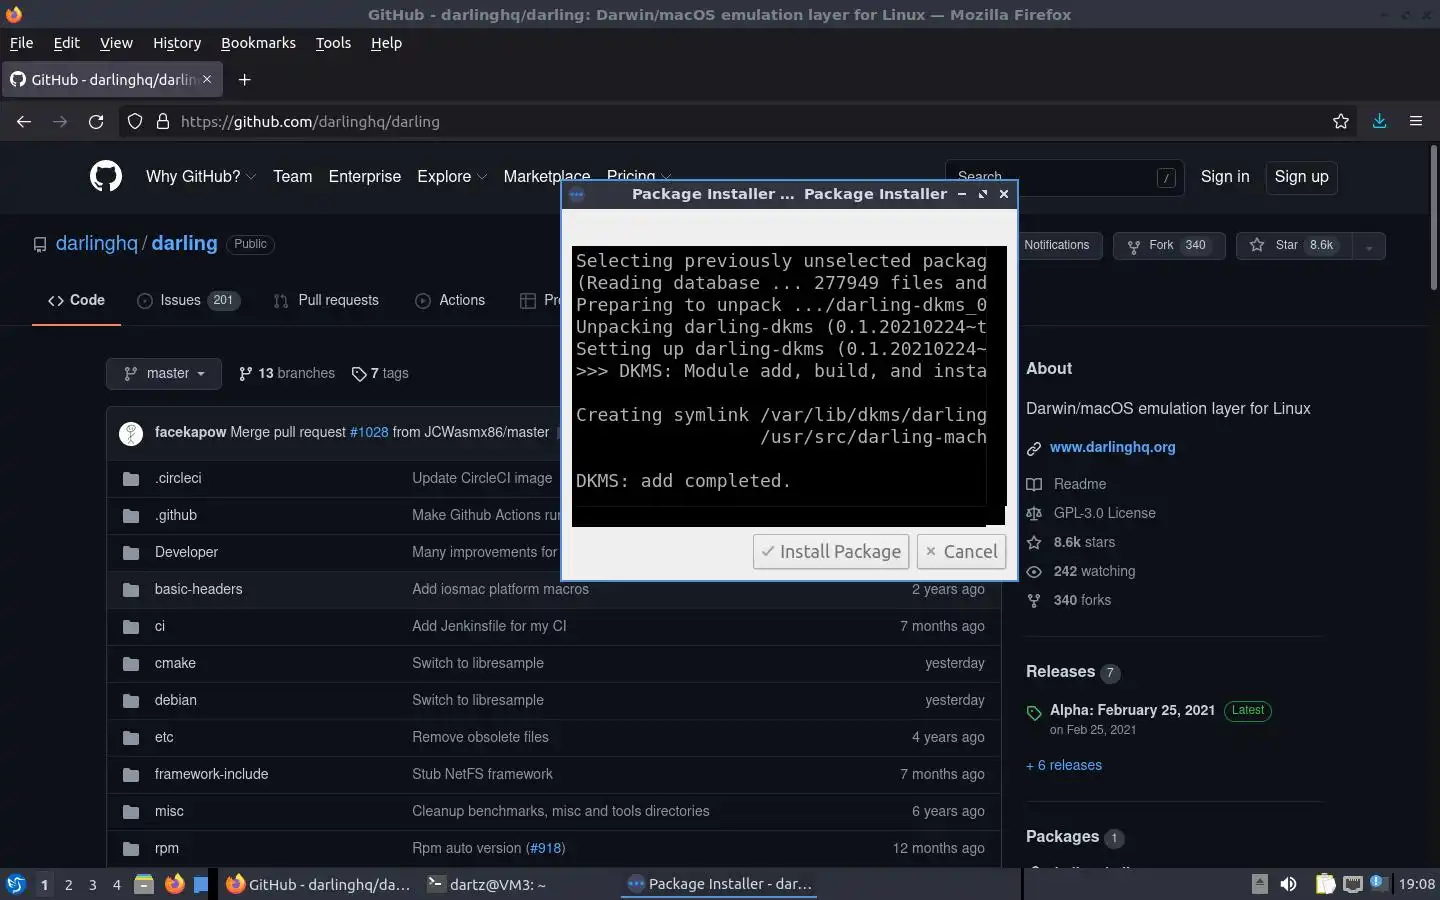Open the Tools menu
Viewport: 1440px width, 900px height.
pos(333,43)
